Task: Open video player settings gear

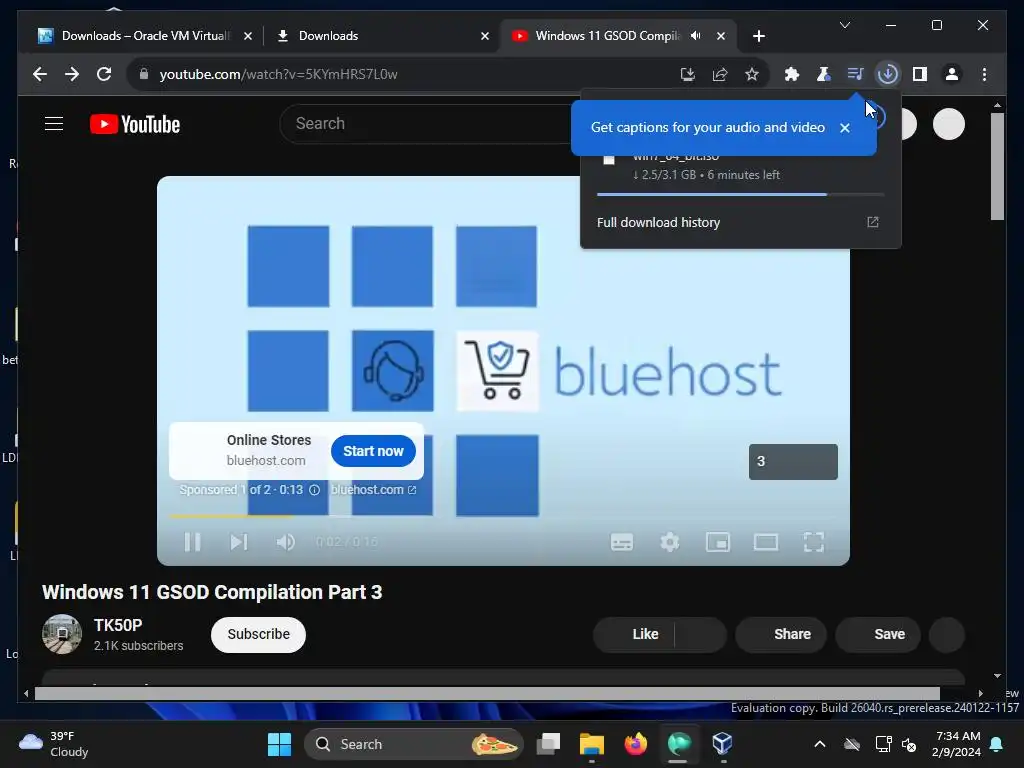Action: point(669,542)
